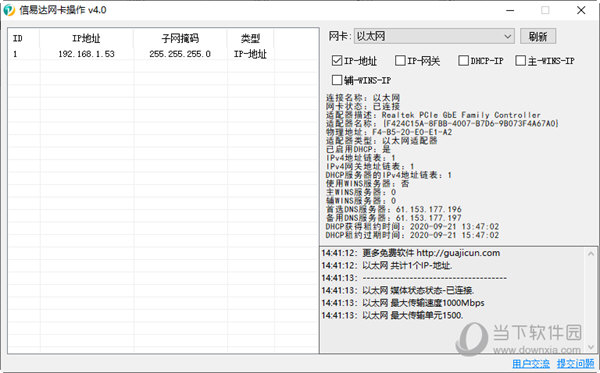
Task: Select the row ID 1 cell
Action: 15,54
